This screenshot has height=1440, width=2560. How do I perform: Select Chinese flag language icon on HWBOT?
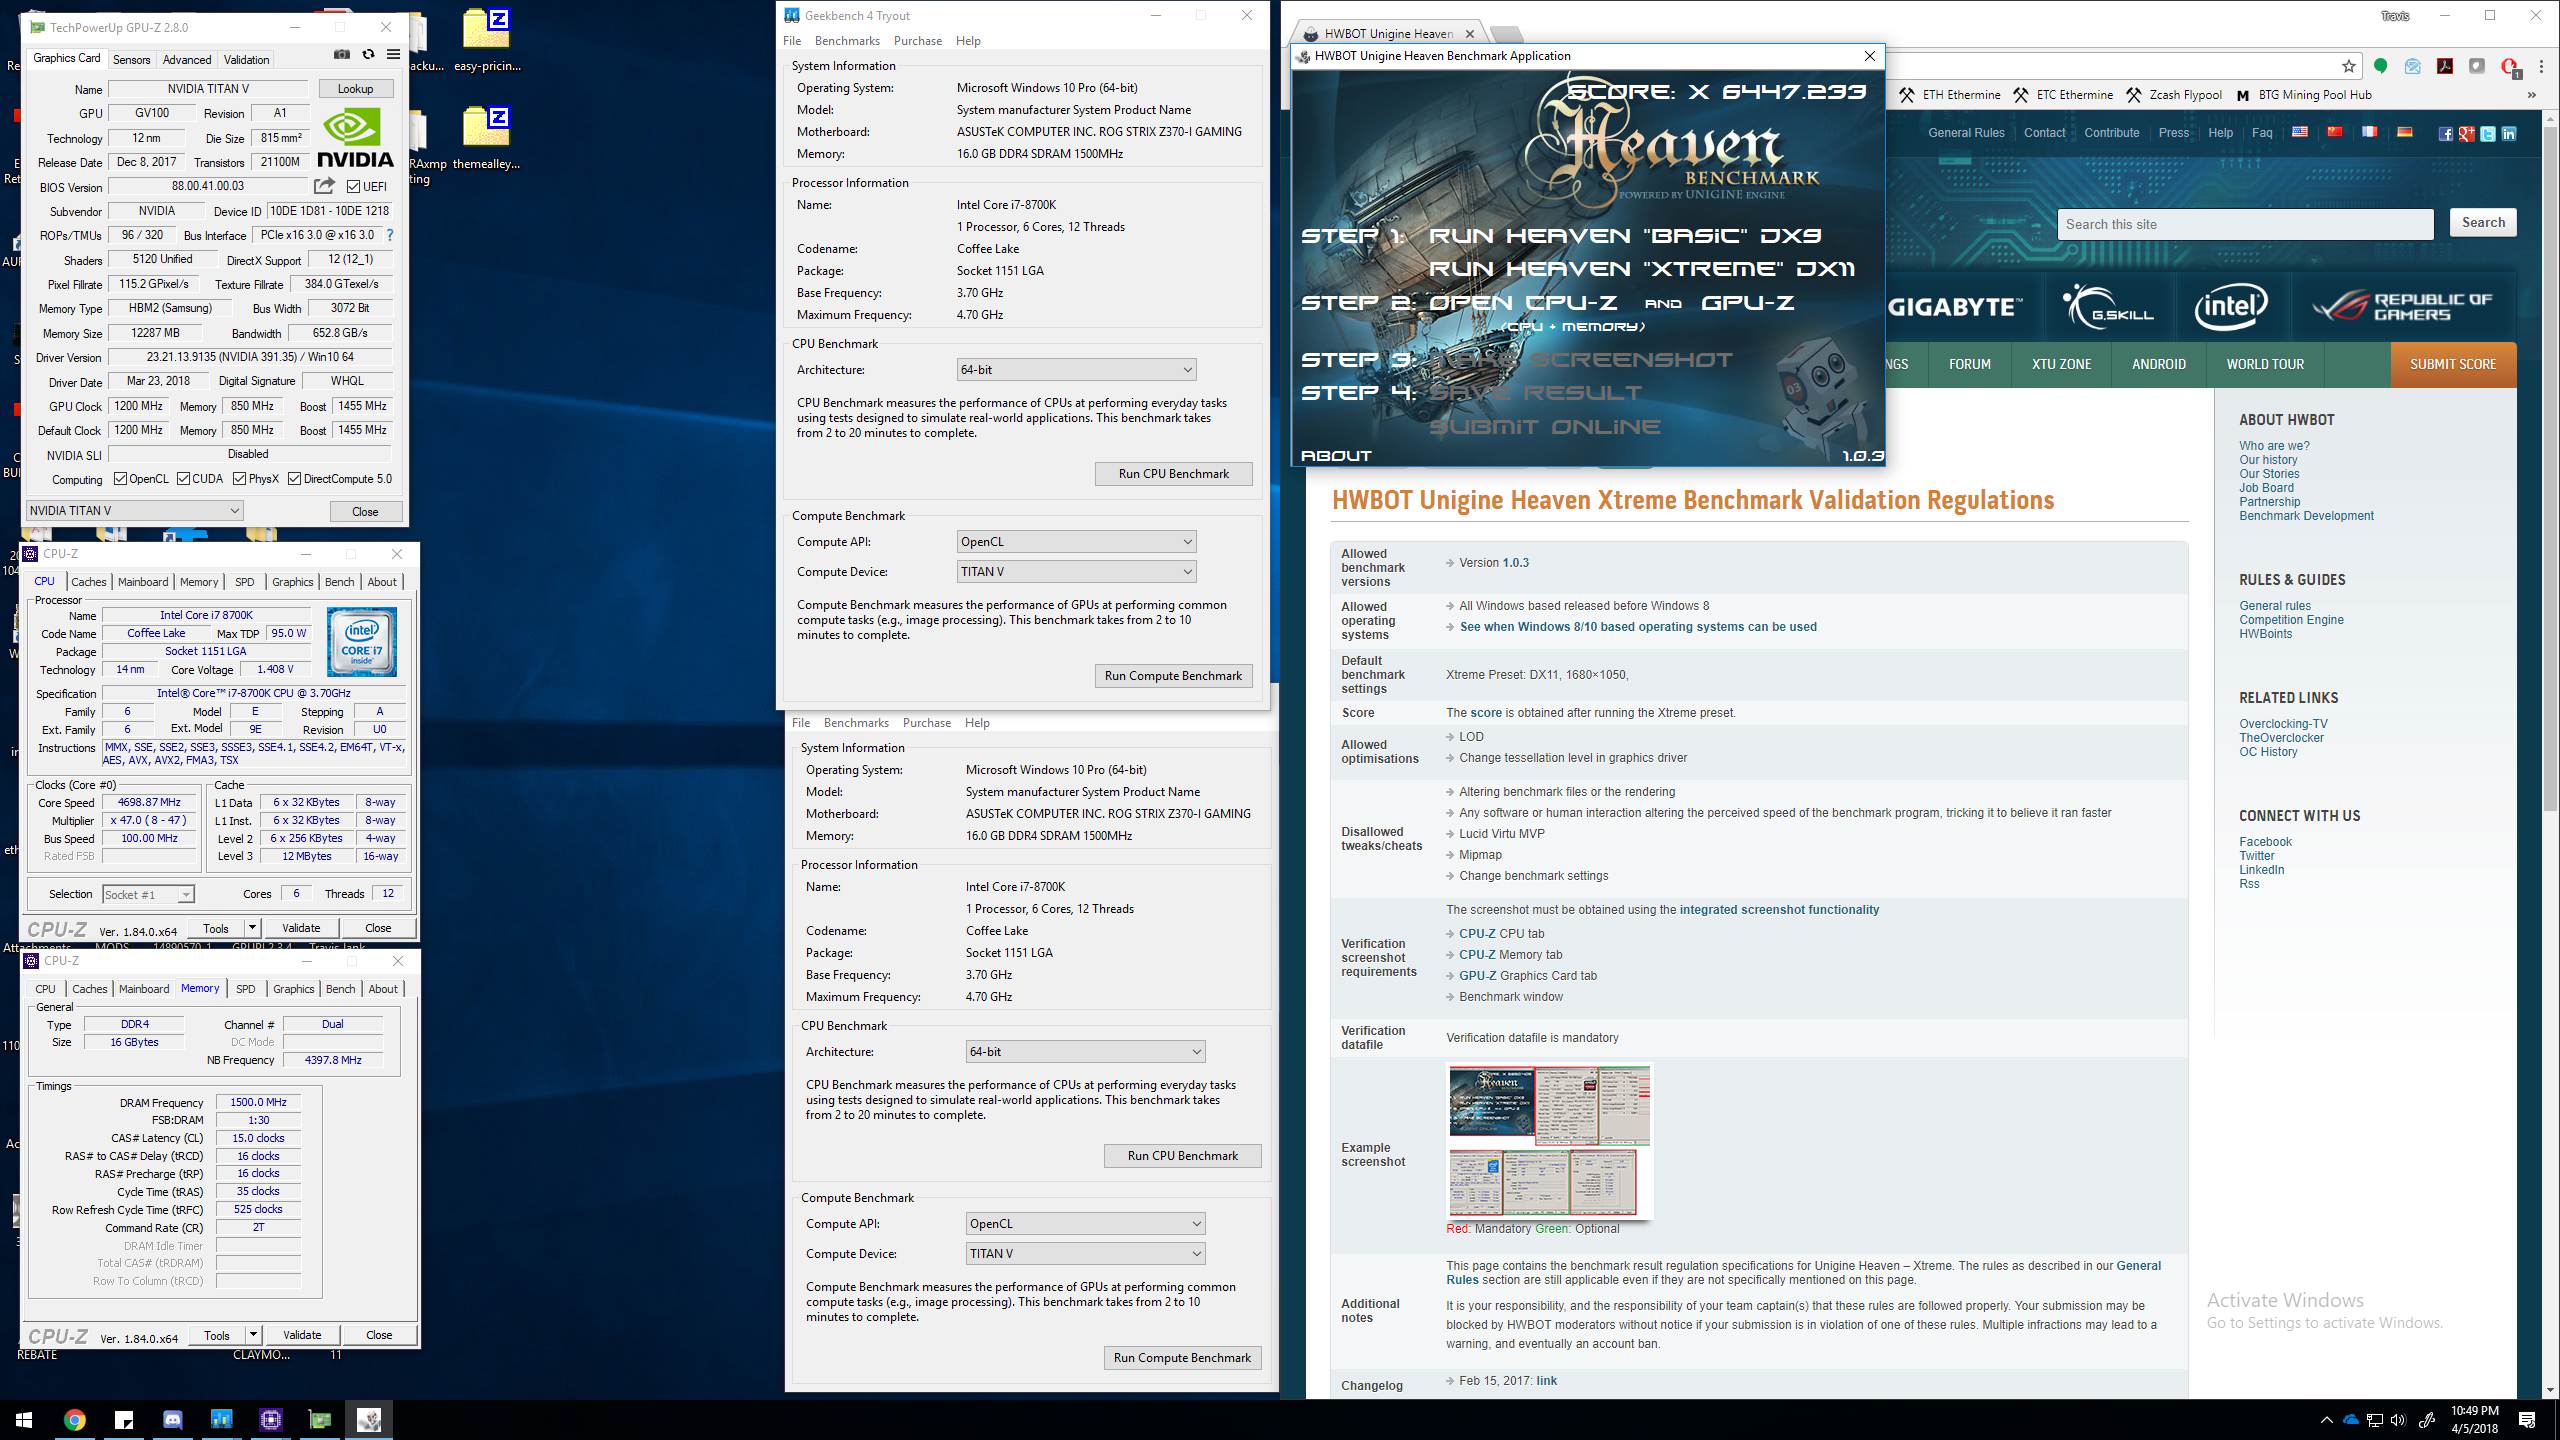(x=2335, y=132)
